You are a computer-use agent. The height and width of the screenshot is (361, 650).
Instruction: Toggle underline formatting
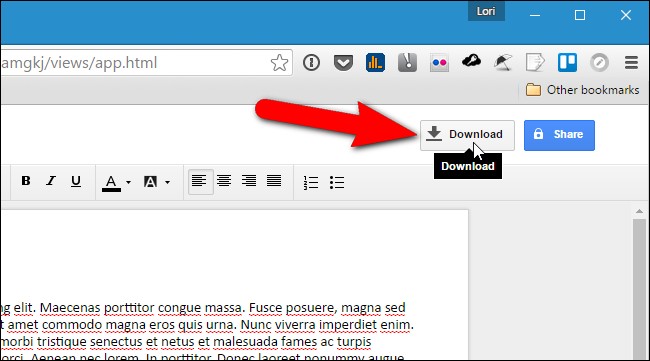pos(76,181)
